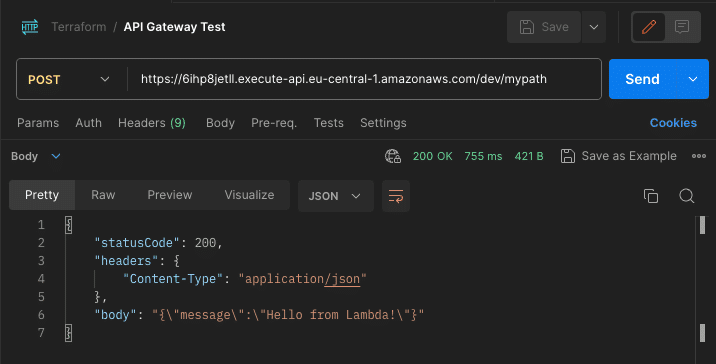Viewport: 716px width, 364px height.
Task: Send the request
Action: click(642, 79)
